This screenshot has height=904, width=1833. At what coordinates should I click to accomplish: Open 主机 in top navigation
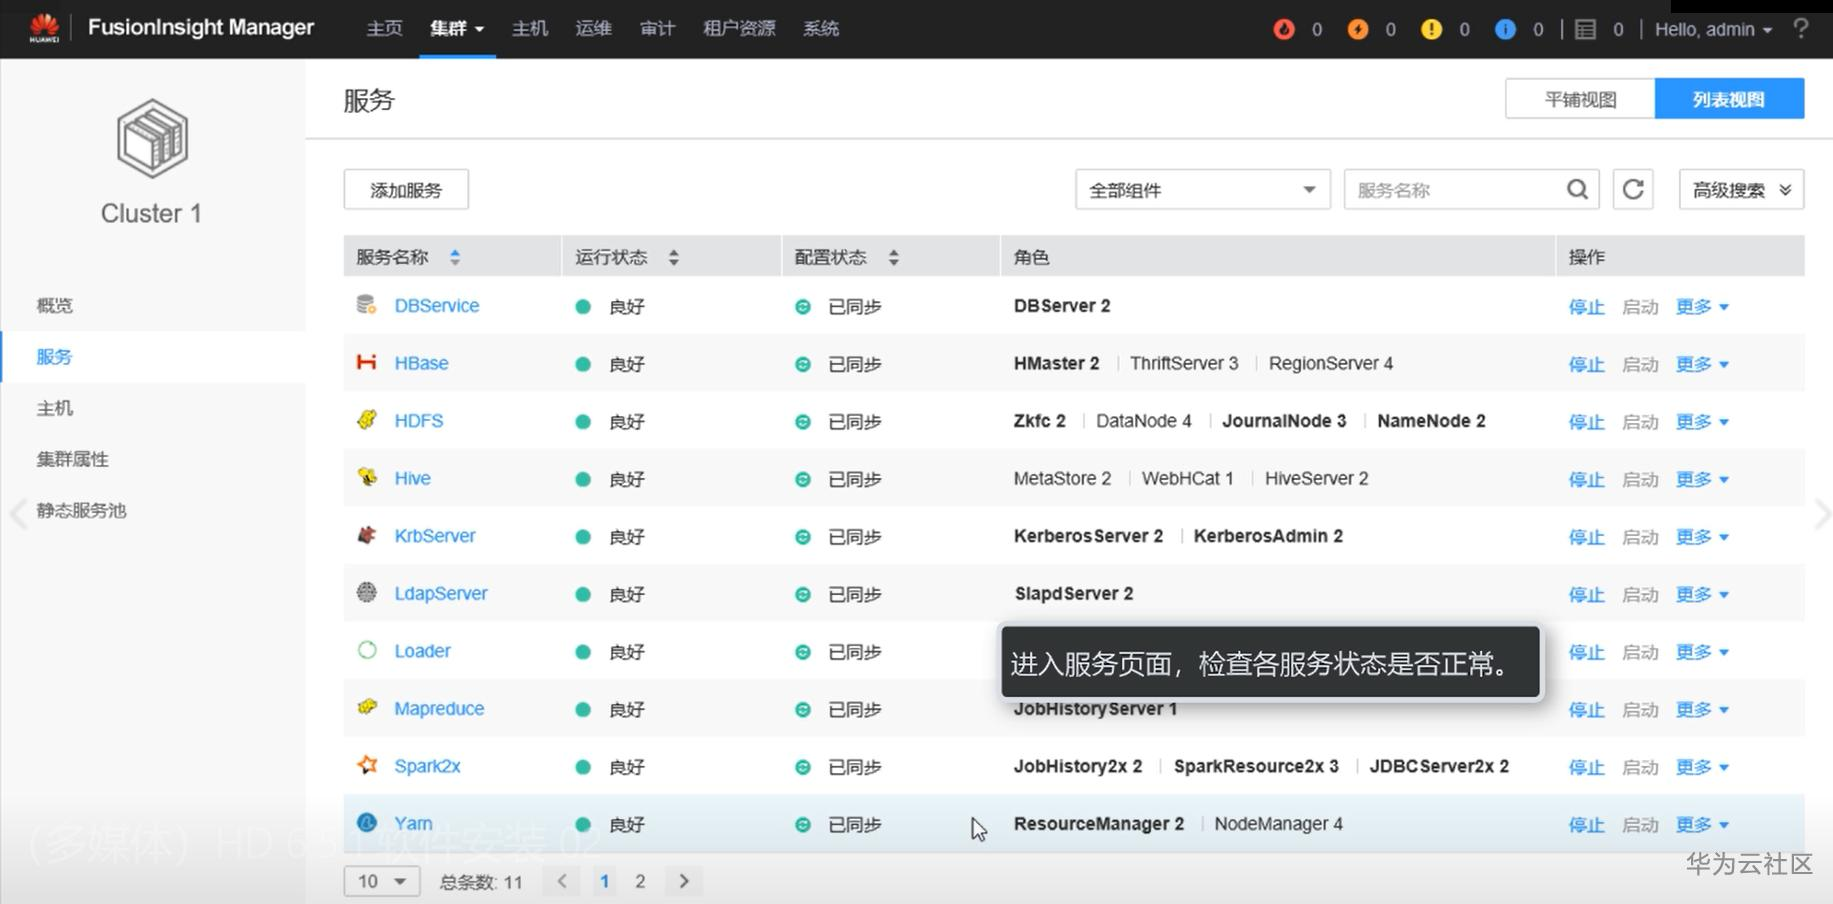click(530, 29)
